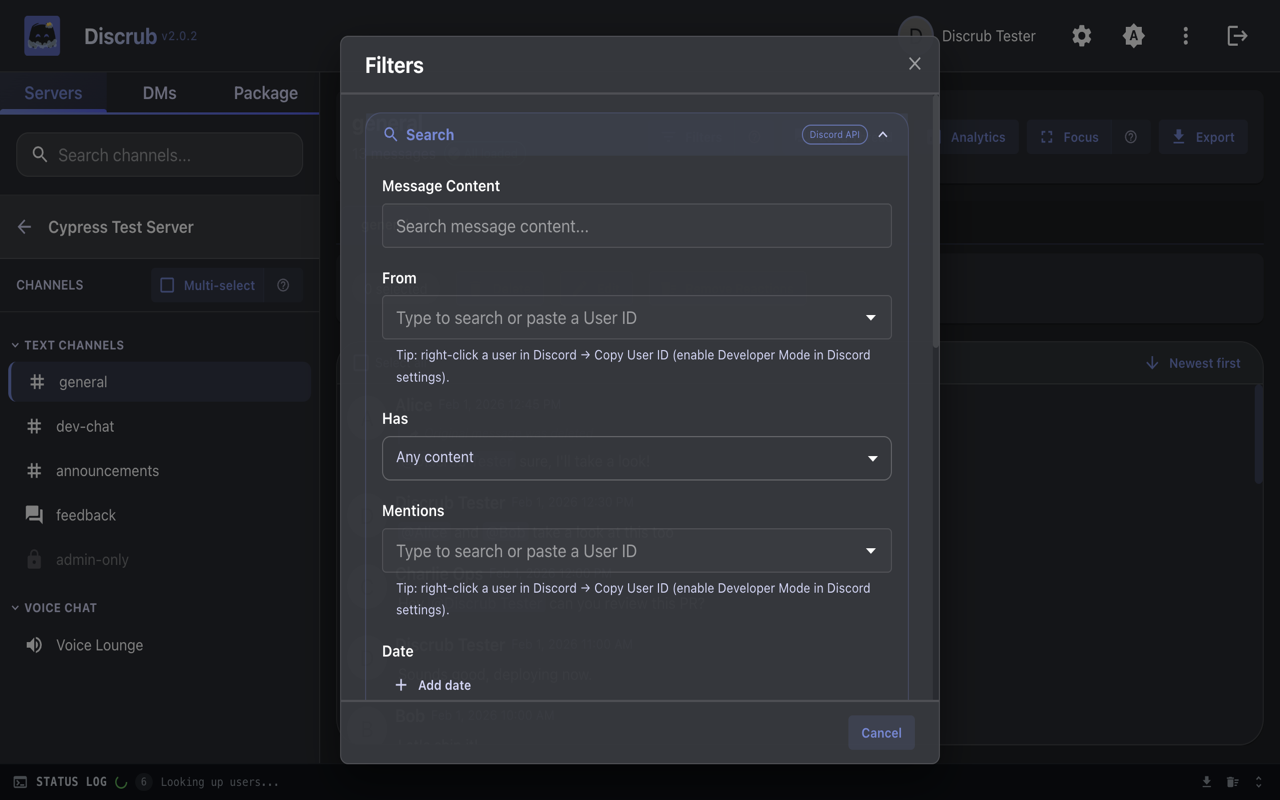Open the settings gear icon
The width and height of the screenshot is (1280, 800).
point(1081,36)
